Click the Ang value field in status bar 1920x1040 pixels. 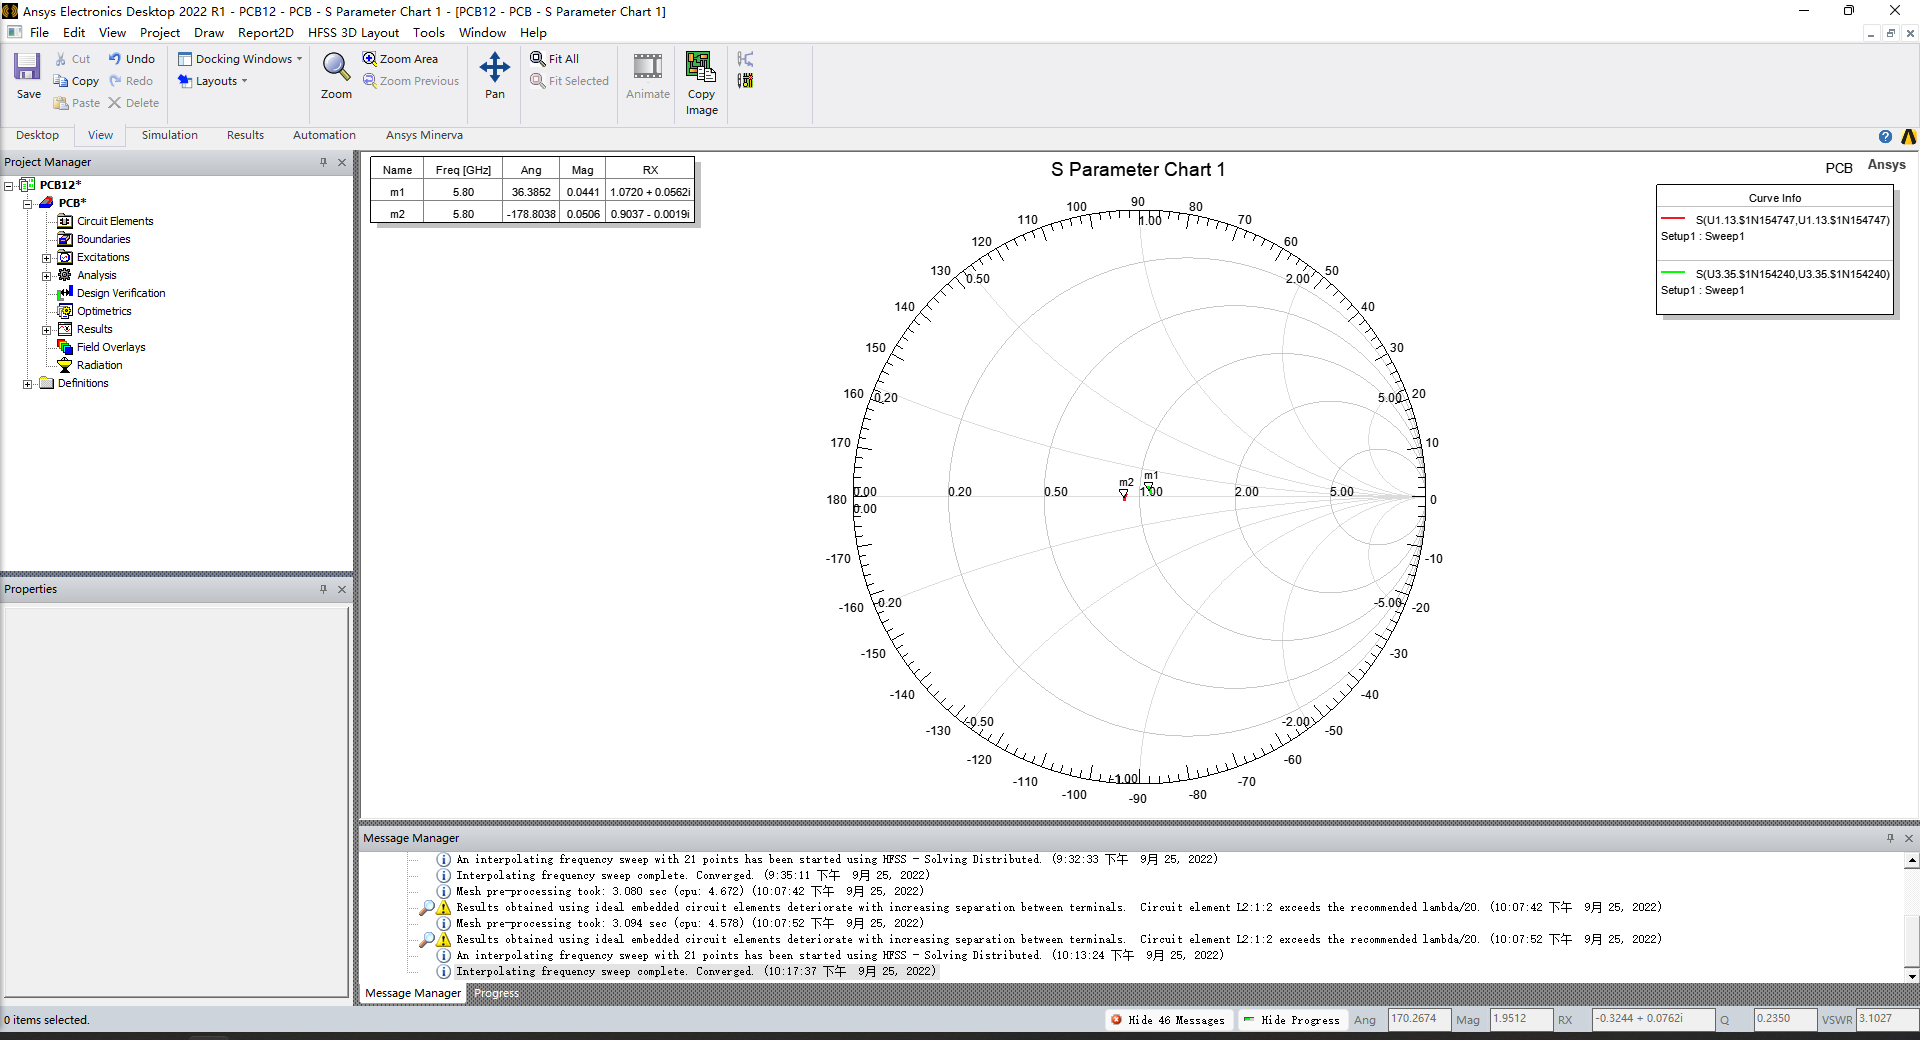tap(1419, 1019)
